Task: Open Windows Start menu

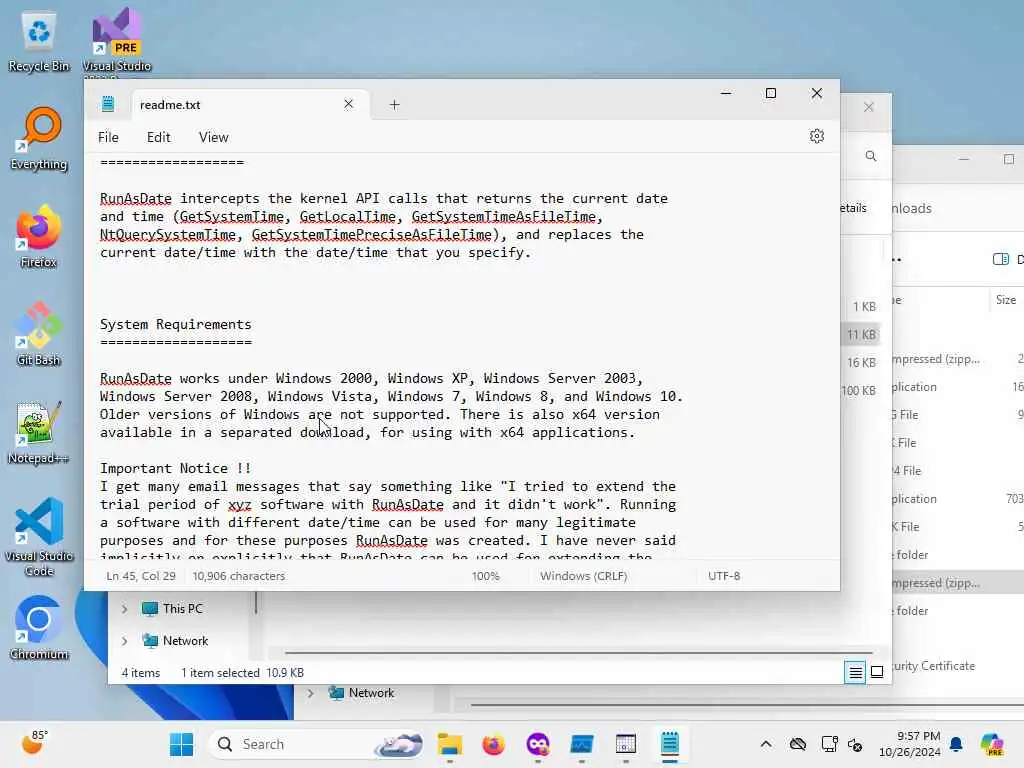Action: coord(181,744)
